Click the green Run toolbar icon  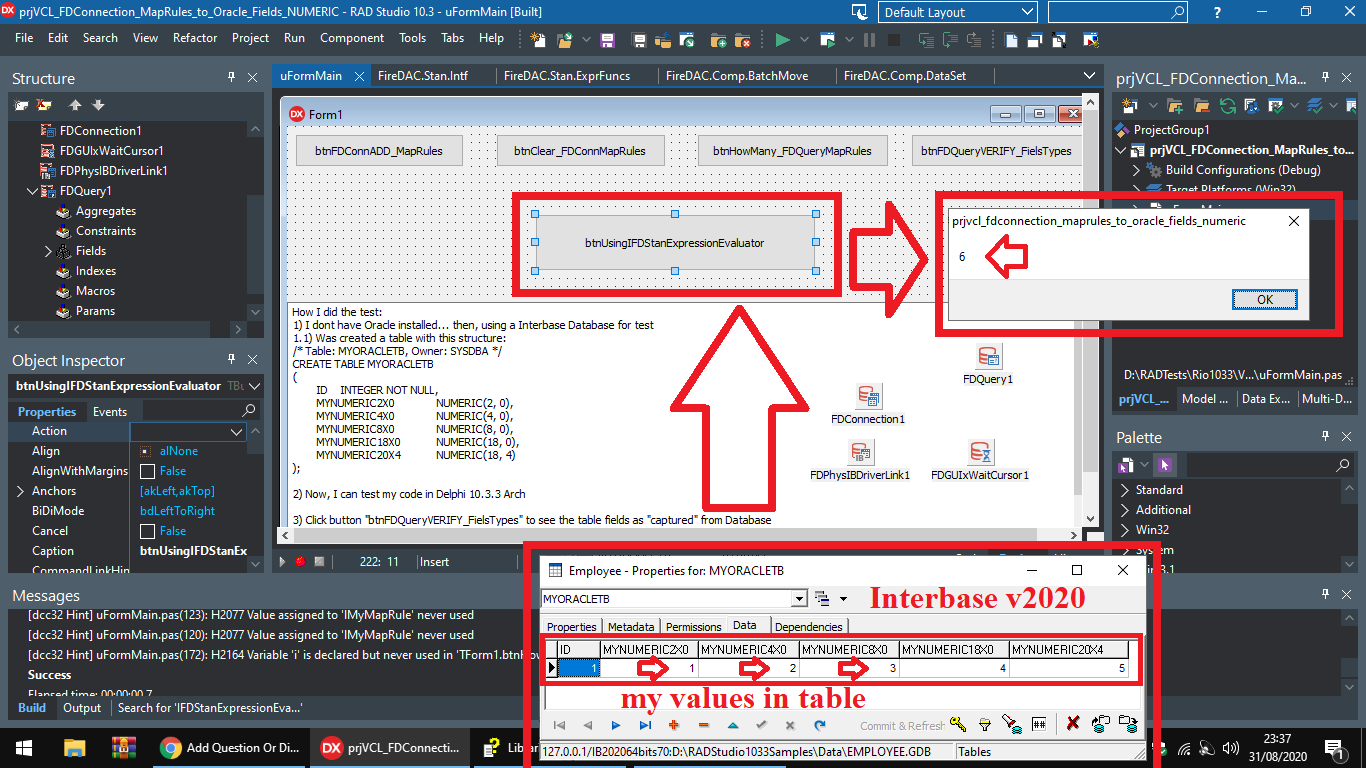782,41
